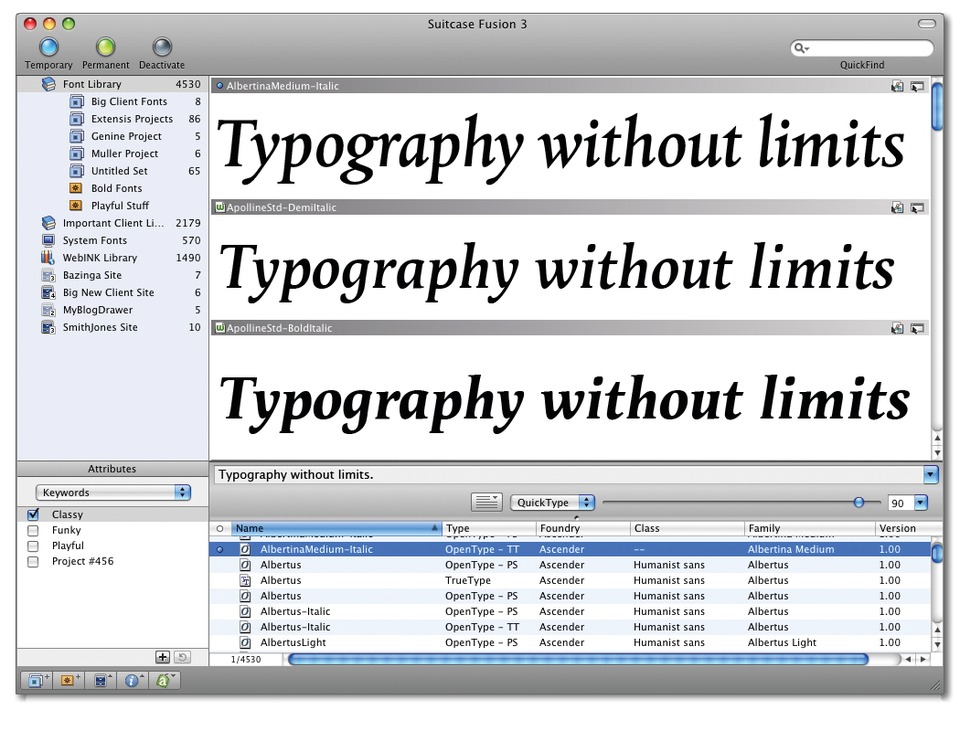Screen dimensions: 960x731
Task: Click the QuickFind search field
Action: pos(862,48)
